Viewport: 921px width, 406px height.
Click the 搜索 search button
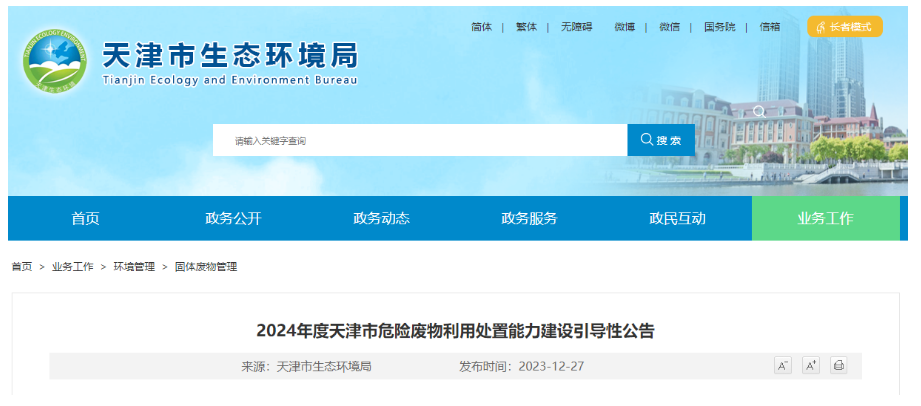pyautogui.click(x=661, y=140)
